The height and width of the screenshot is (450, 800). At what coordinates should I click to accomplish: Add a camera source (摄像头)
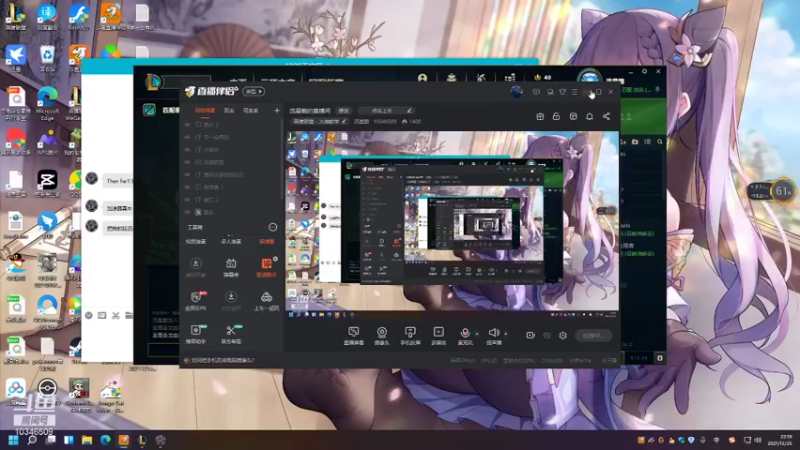click(x=382, y=336)
